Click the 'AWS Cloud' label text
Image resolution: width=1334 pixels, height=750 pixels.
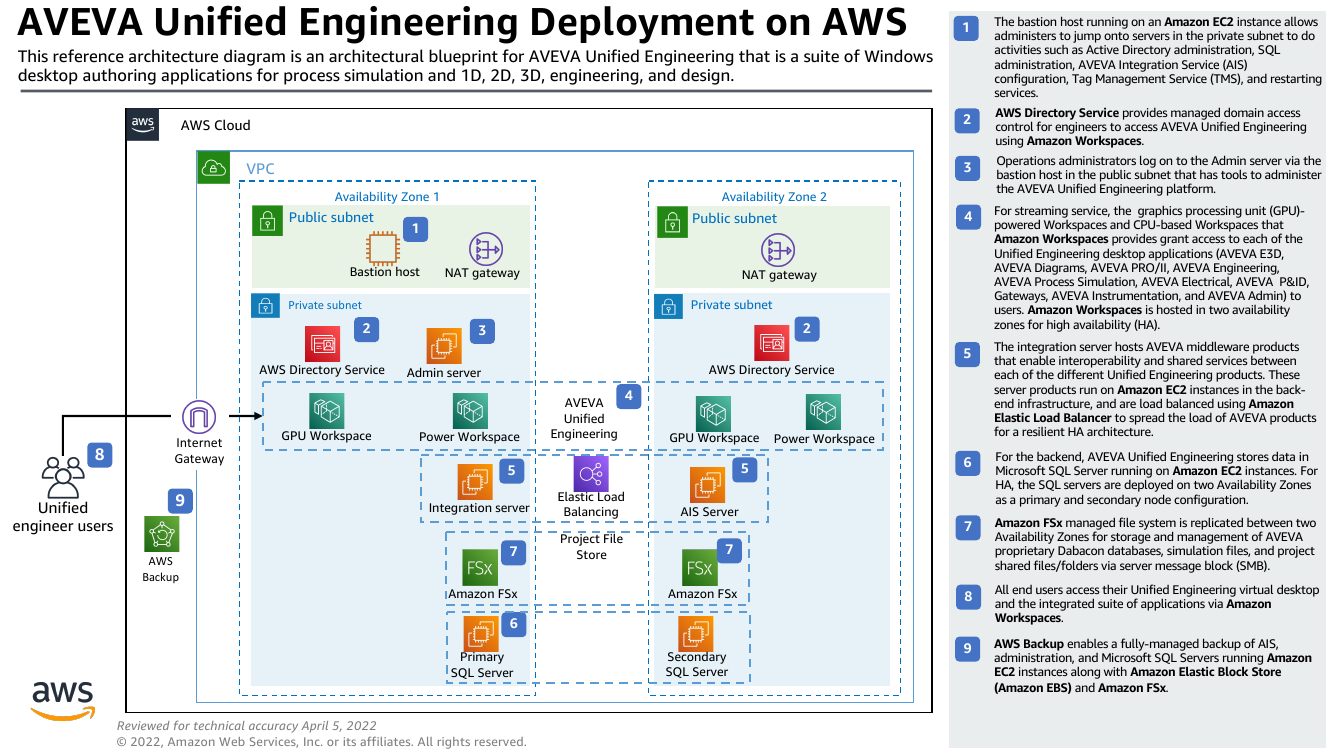pos(215,125)
